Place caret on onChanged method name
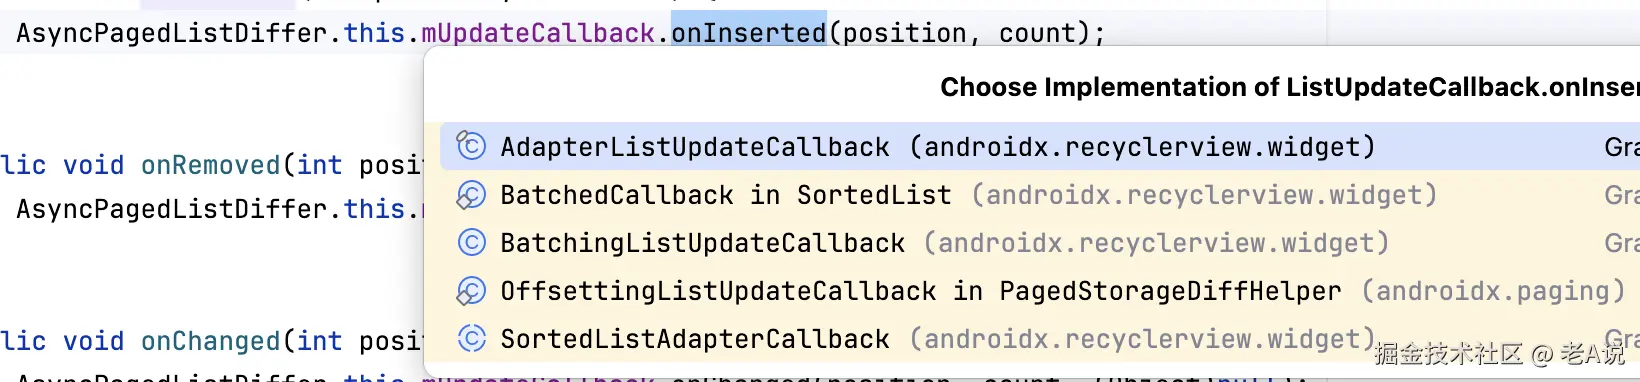The width and height of the screenshot is (1640, 382). [211, 341]
